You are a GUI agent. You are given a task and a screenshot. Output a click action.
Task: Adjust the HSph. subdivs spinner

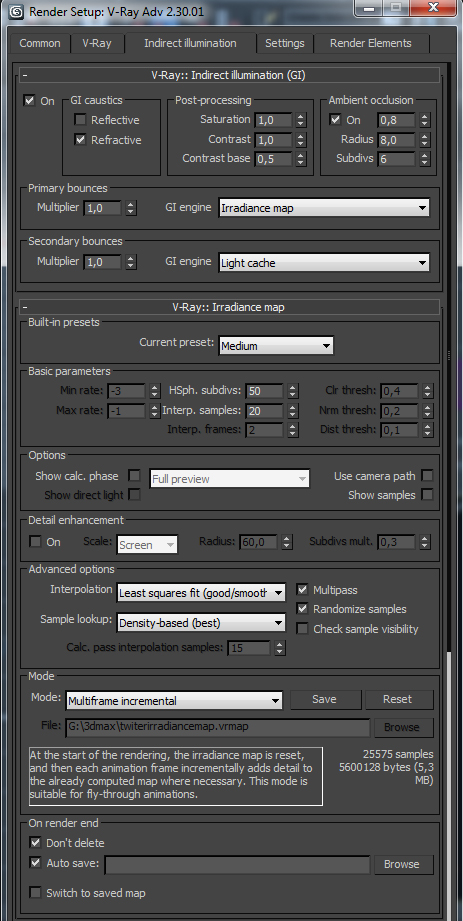(293, 391)
